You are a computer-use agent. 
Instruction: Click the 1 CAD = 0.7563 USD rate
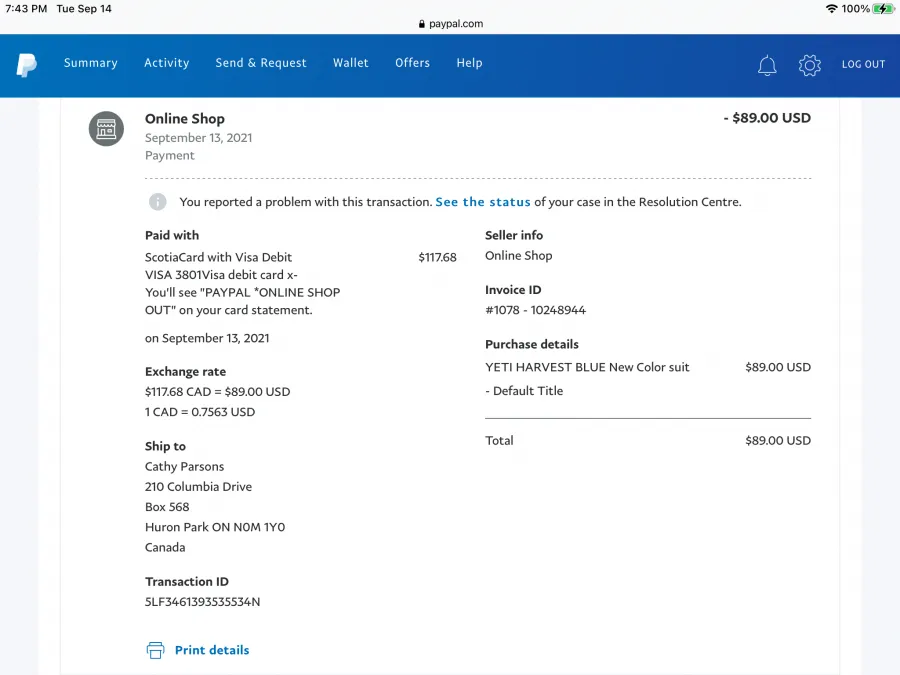(200, 412)
